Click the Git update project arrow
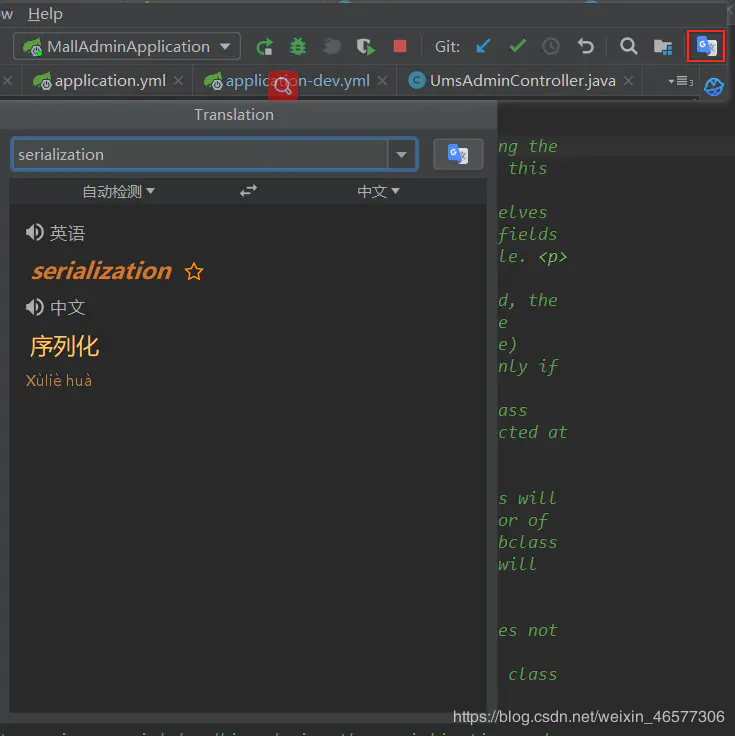 click(x=483, y=46)
